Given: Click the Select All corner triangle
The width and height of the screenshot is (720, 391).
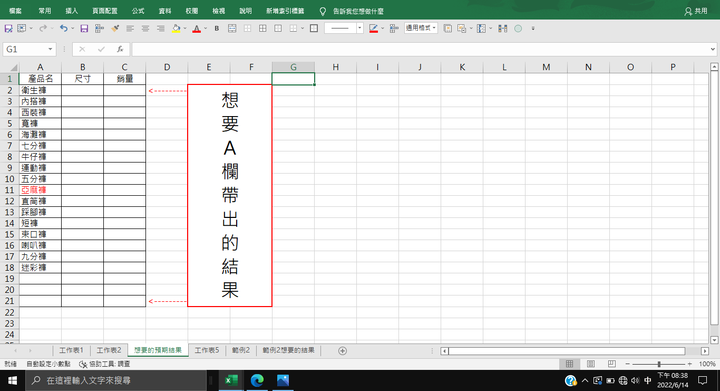Looking at the screenshot, I should [x=13, y=67].
